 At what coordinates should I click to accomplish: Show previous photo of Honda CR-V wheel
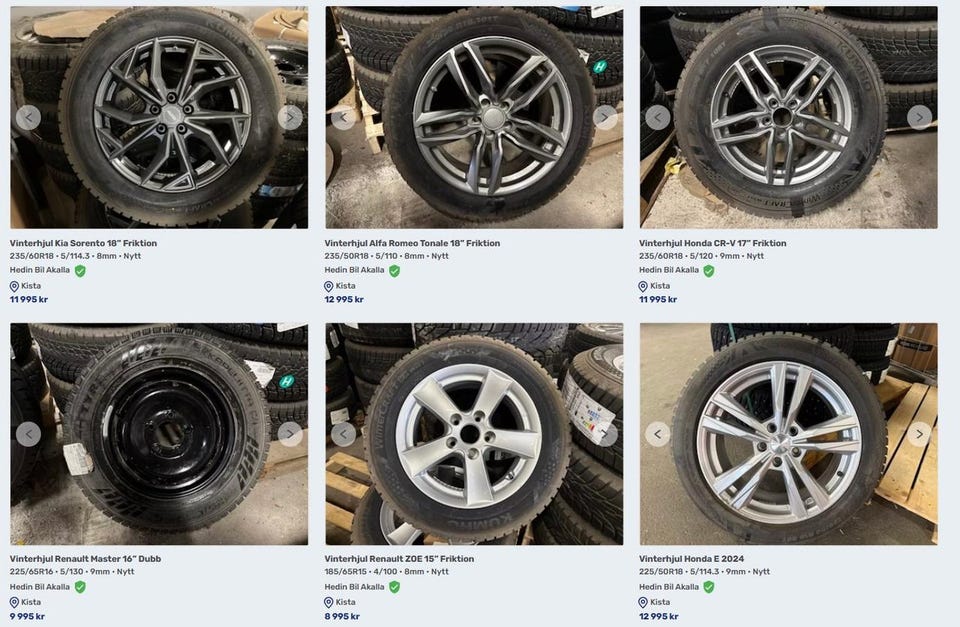pos(657,117)
